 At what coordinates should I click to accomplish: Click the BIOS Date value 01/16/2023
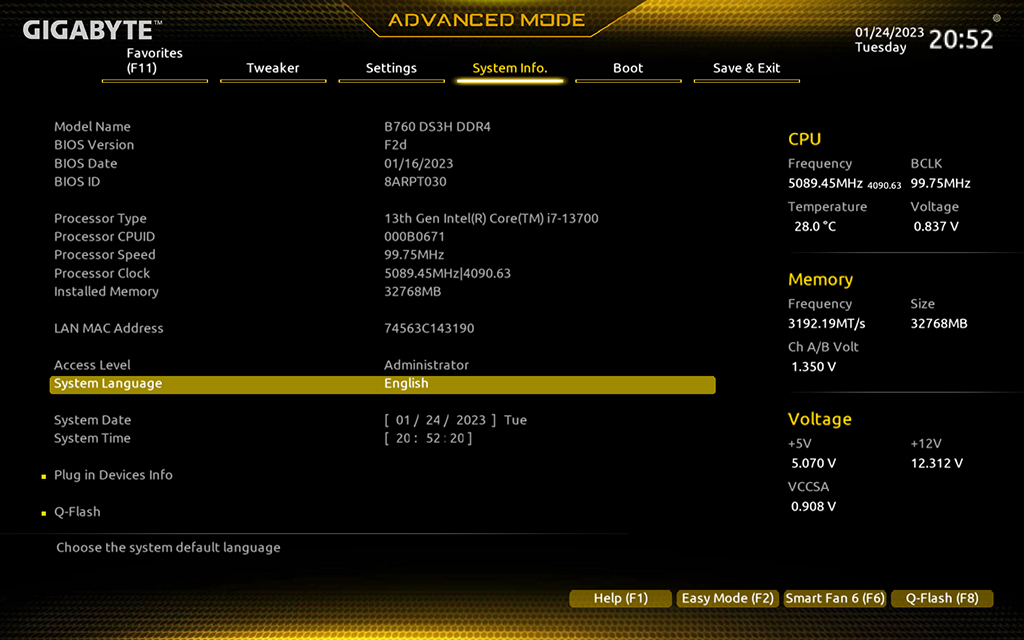coord(419,163)
